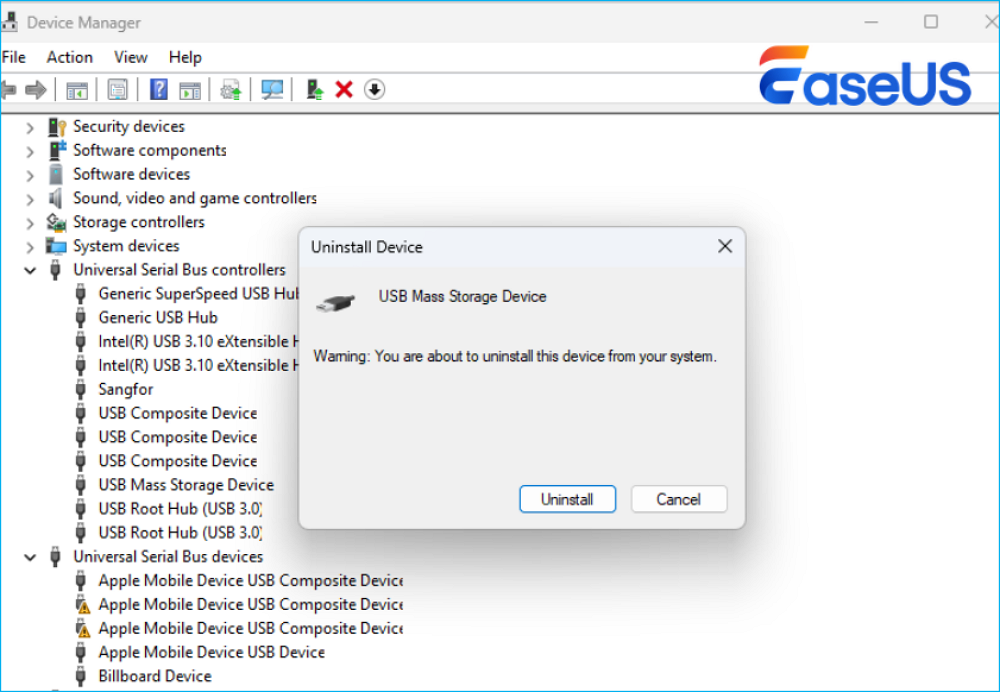Expand the Security devices category
Screen dimensions: 1000x692
tap(30, 127)
